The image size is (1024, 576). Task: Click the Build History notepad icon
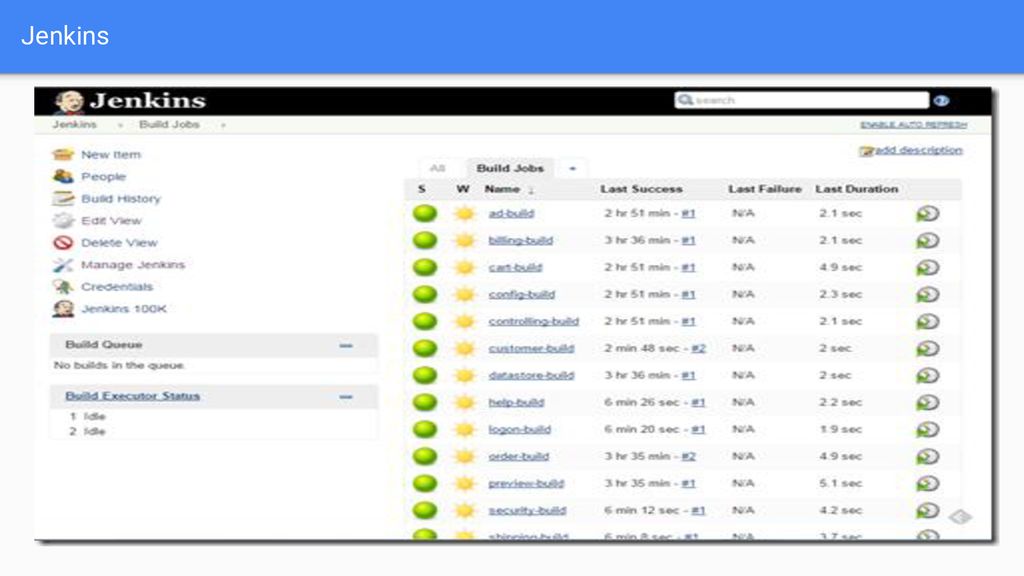(x=63, y=199)
